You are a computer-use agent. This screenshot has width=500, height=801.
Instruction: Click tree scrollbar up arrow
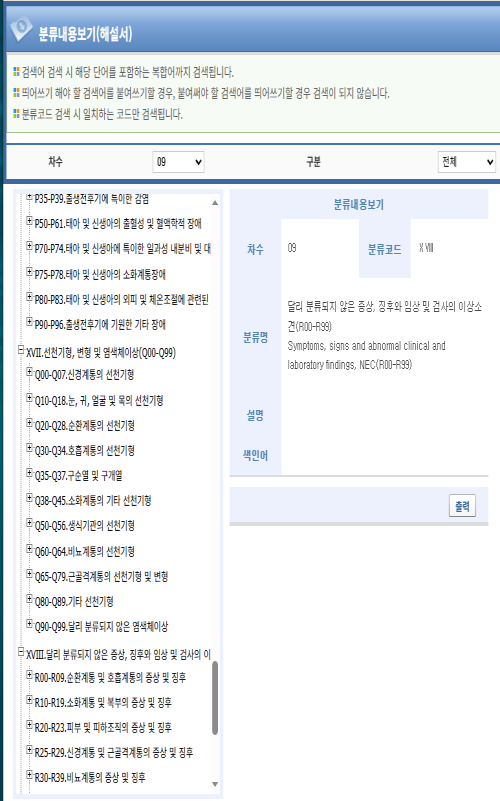pyautogui.click(x=215, y=203)
